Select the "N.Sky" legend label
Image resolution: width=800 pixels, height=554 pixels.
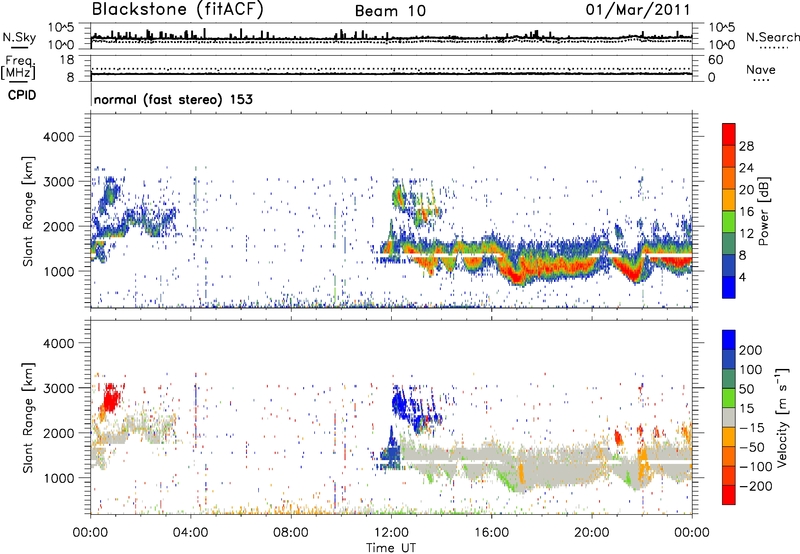[x=19, y=37]
